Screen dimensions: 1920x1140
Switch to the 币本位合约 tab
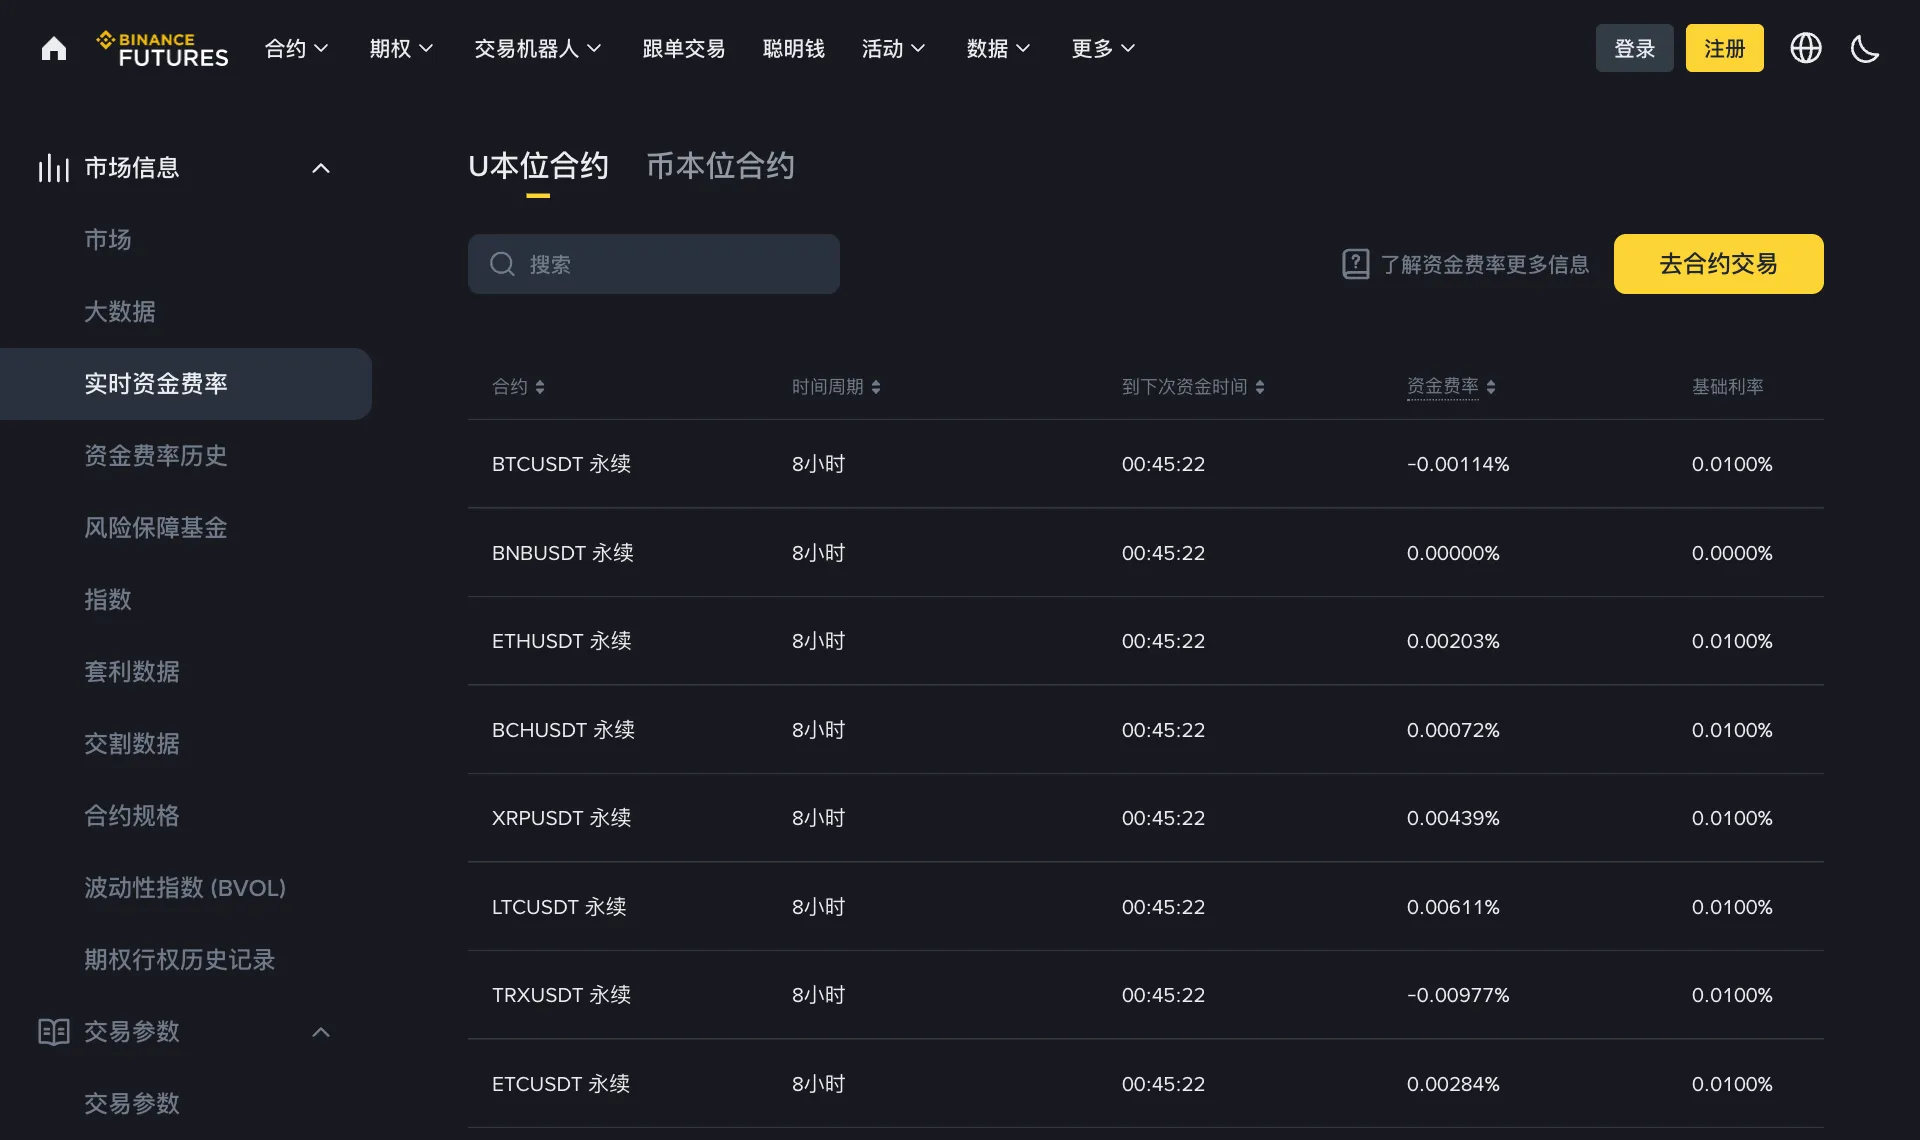tap(720, 166)
